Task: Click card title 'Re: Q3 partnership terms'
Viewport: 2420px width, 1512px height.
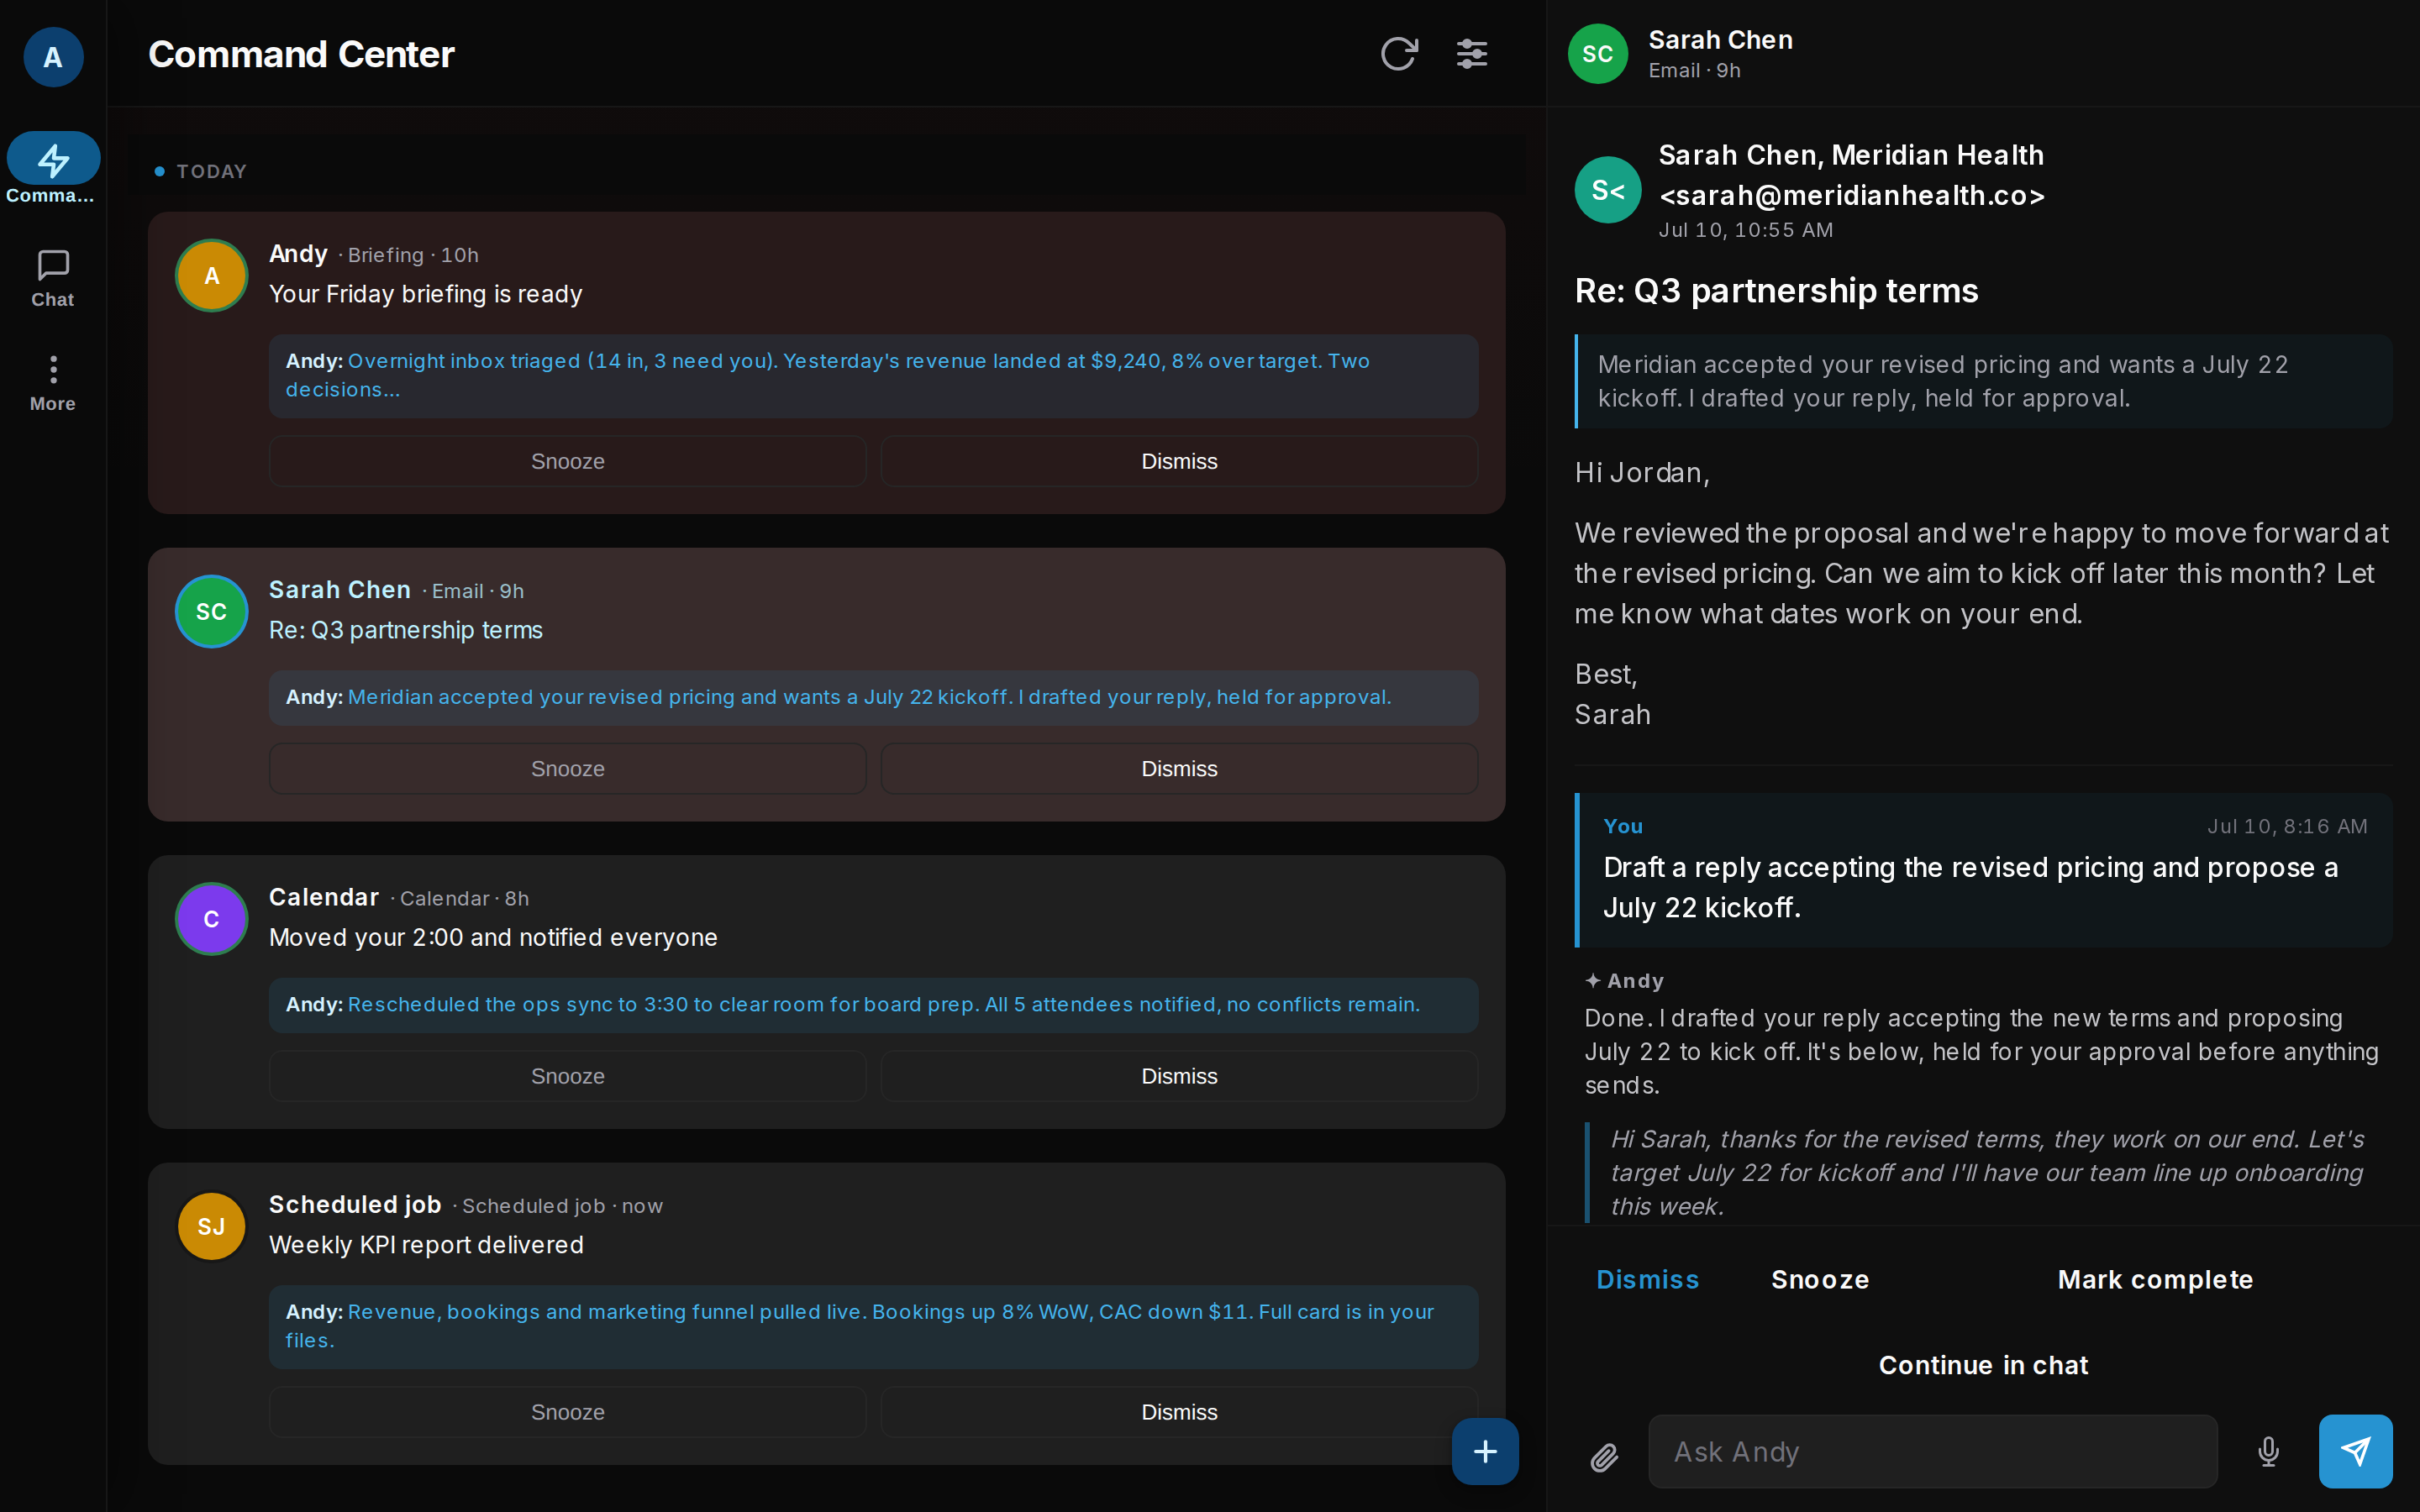Action: (405, 630)
